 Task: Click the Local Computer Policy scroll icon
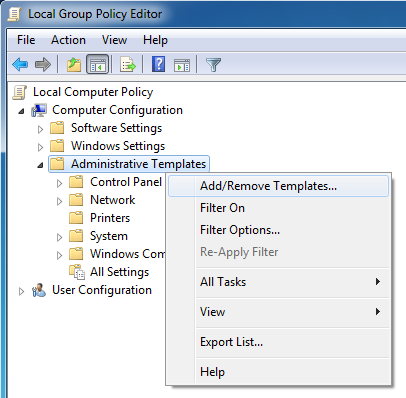point(19,92)
